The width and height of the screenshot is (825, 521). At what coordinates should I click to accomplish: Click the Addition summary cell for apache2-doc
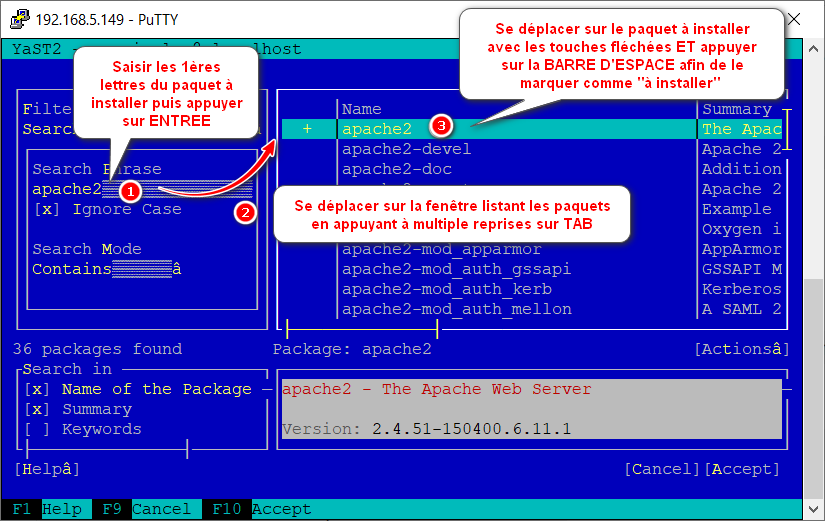click(741, 169)
